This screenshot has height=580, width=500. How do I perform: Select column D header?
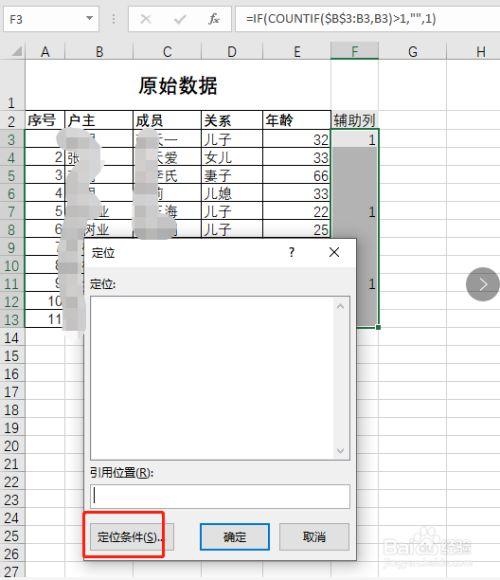(x=232, y=51)
